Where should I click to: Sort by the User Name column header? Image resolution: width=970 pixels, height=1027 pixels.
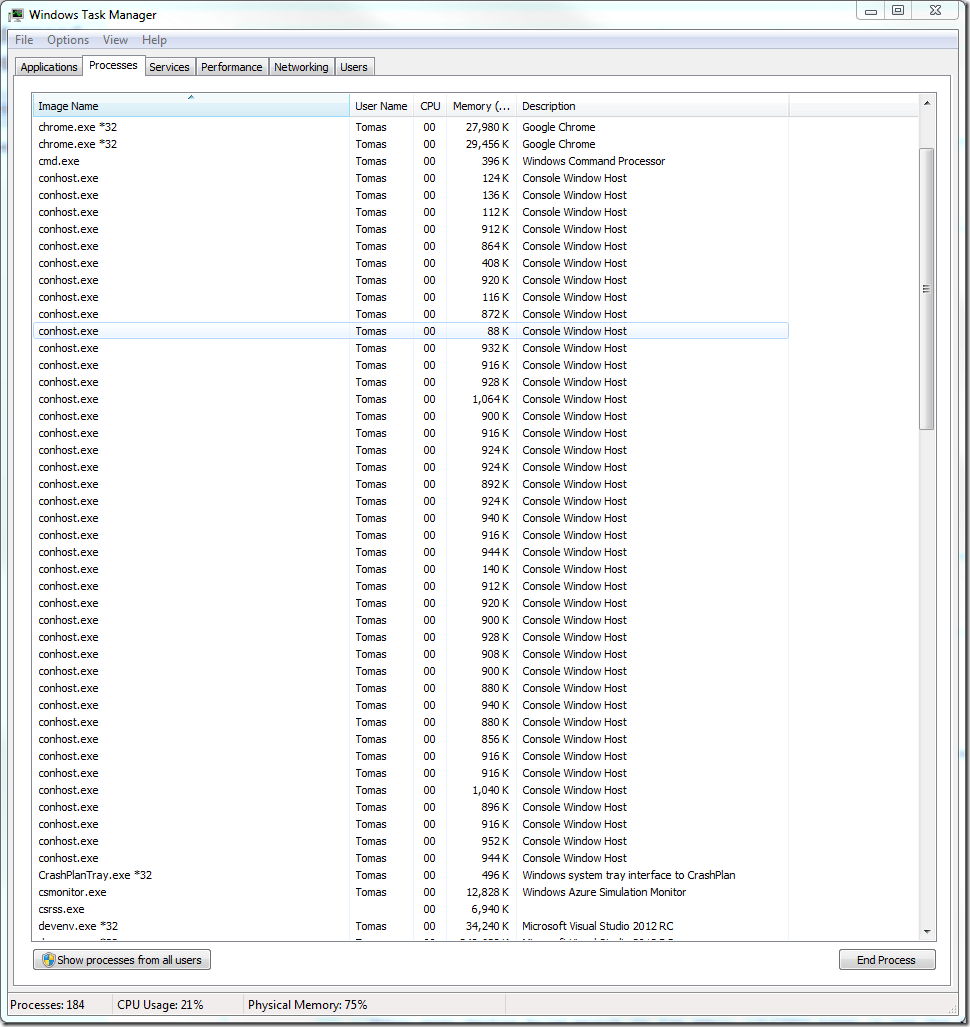(381, 106)
